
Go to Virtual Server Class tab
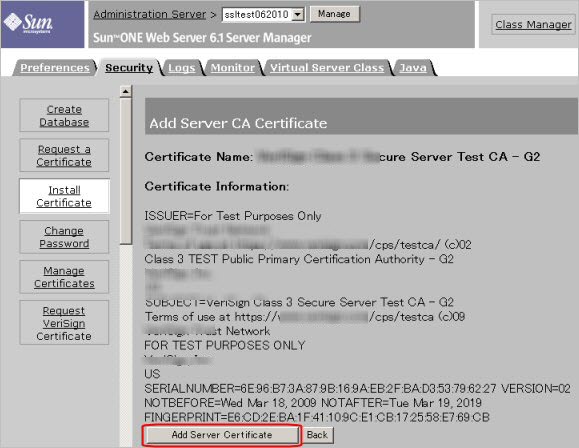click(327, 68)
